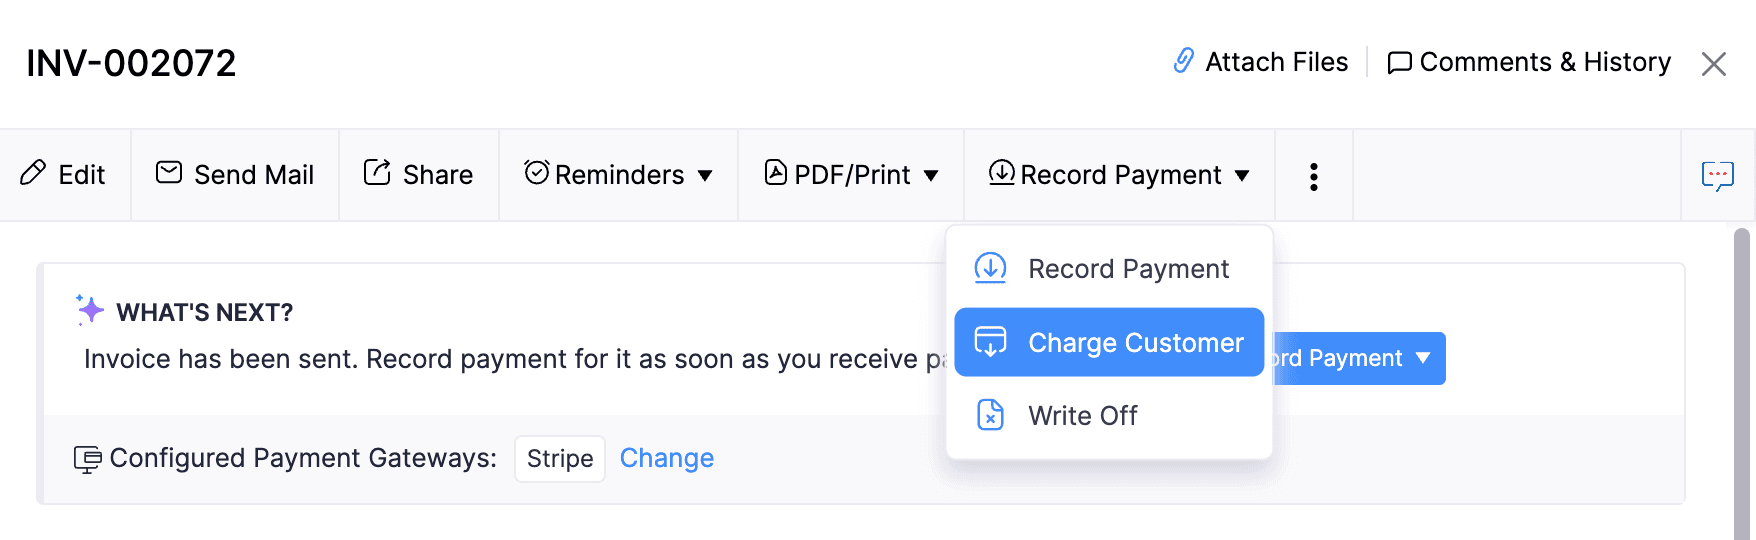Click the vertical scrollbar on the right
This screenshot has width=1756, height=540.
pyautogui.click(x=1741, y=380)
